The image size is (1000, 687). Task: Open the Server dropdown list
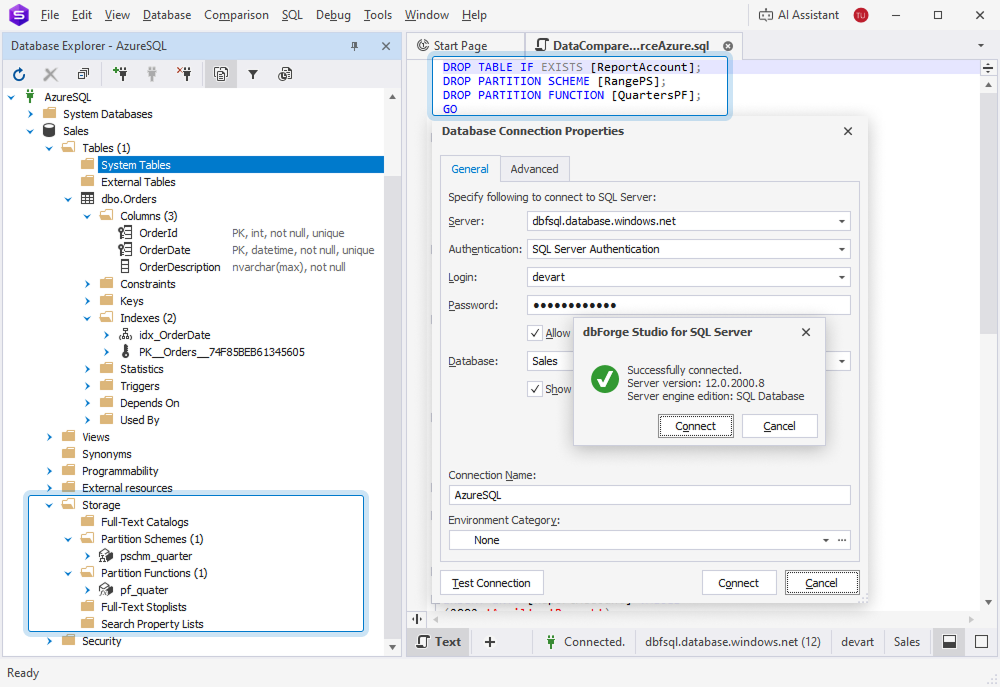843,221
